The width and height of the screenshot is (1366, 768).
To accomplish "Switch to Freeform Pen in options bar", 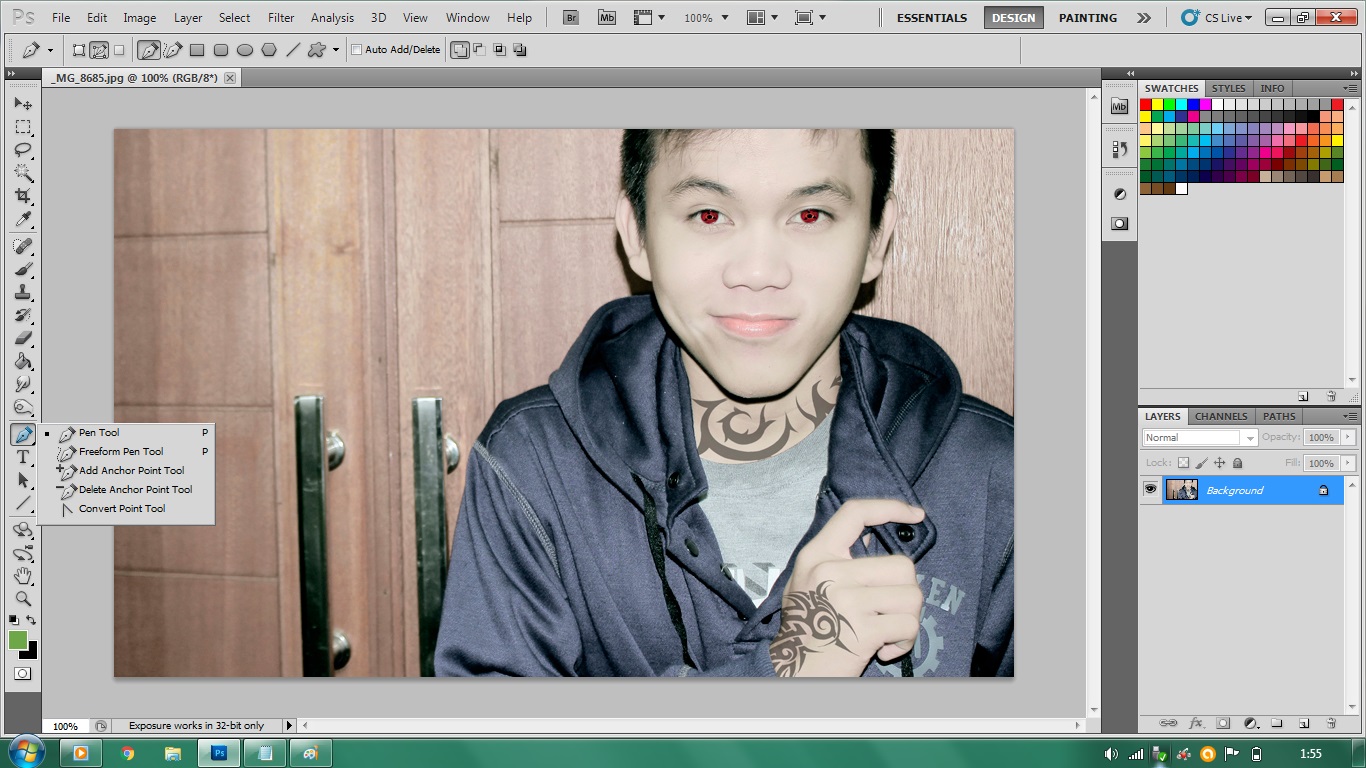I will pos(173,49).
